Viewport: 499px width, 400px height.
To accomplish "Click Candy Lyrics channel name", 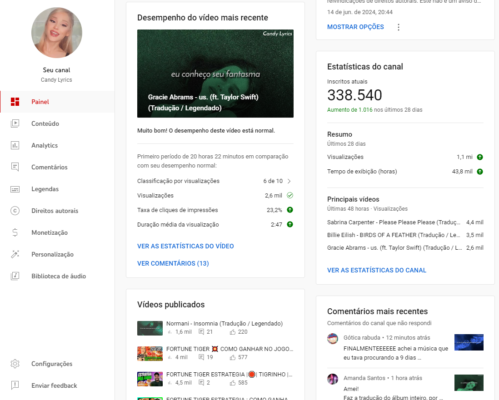I will [x=56, y=80].
